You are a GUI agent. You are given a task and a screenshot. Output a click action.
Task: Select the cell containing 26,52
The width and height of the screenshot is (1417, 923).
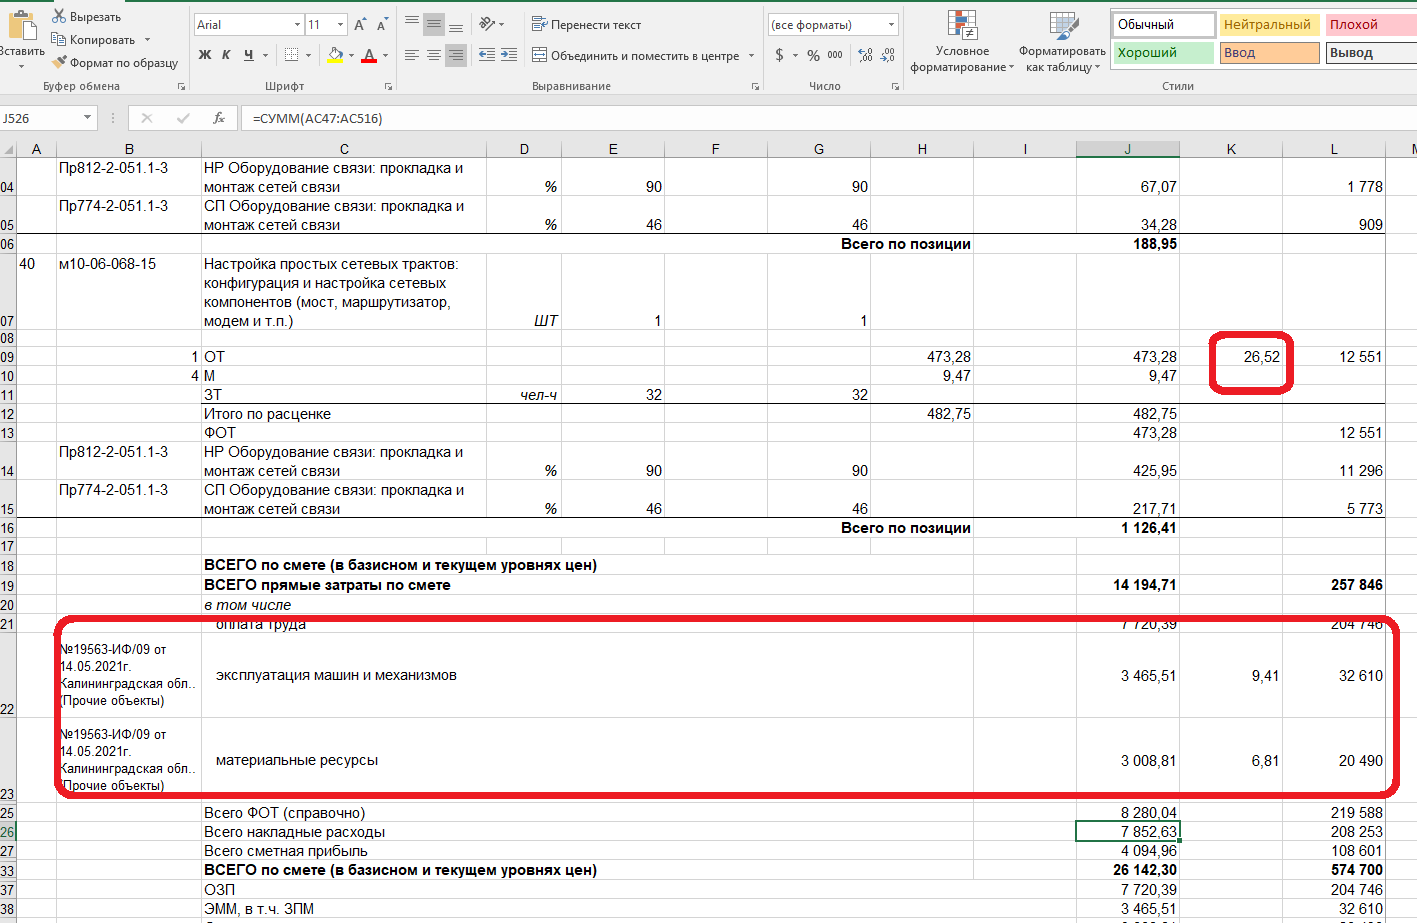click(x=1230, y=356)
